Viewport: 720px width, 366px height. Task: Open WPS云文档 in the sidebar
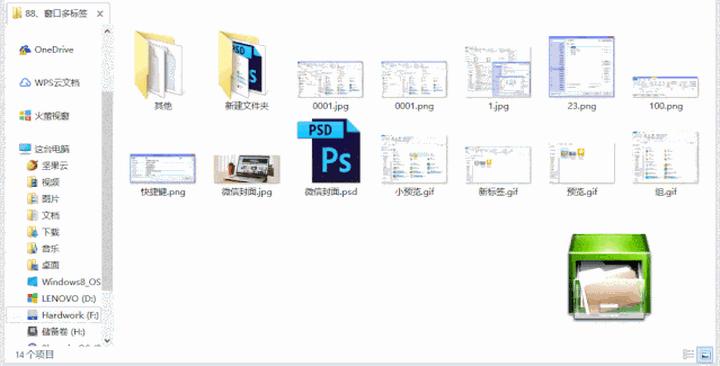[x=50, y=83]
